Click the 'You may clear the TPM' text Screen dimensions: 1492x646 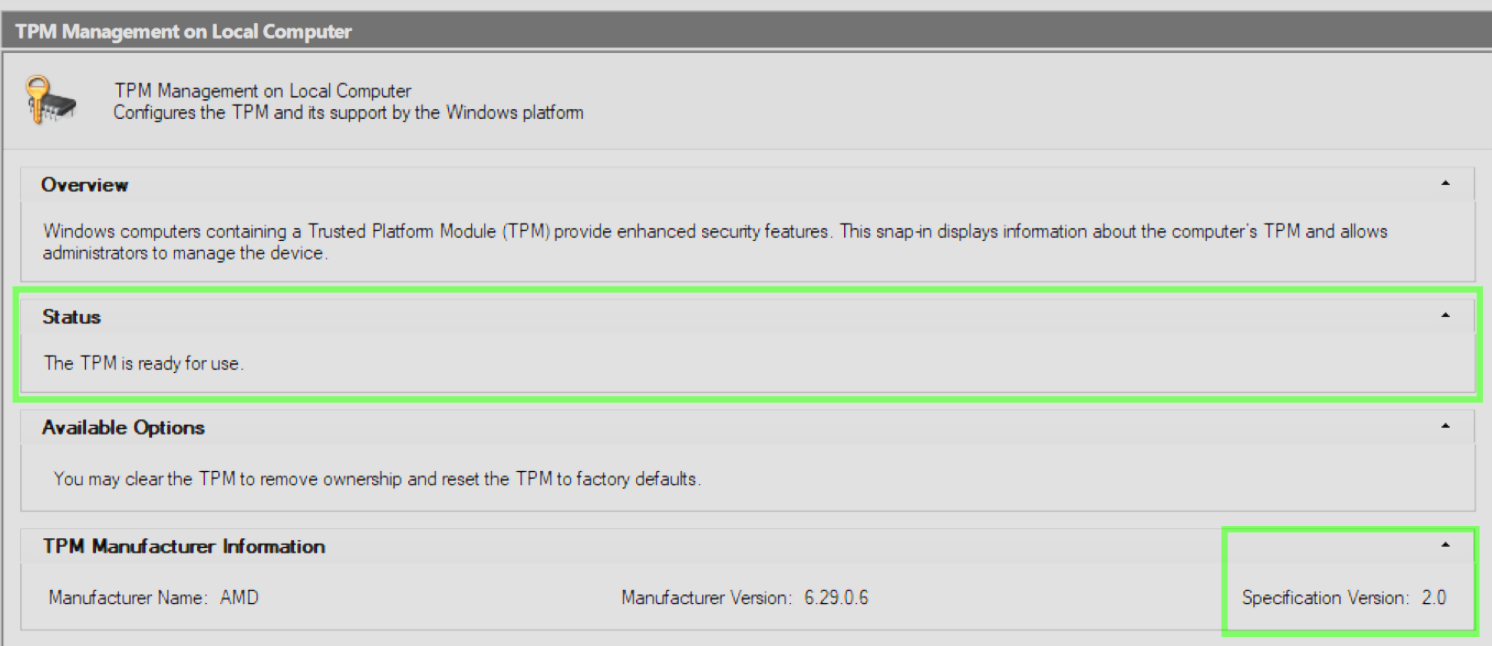pos(377,479)
